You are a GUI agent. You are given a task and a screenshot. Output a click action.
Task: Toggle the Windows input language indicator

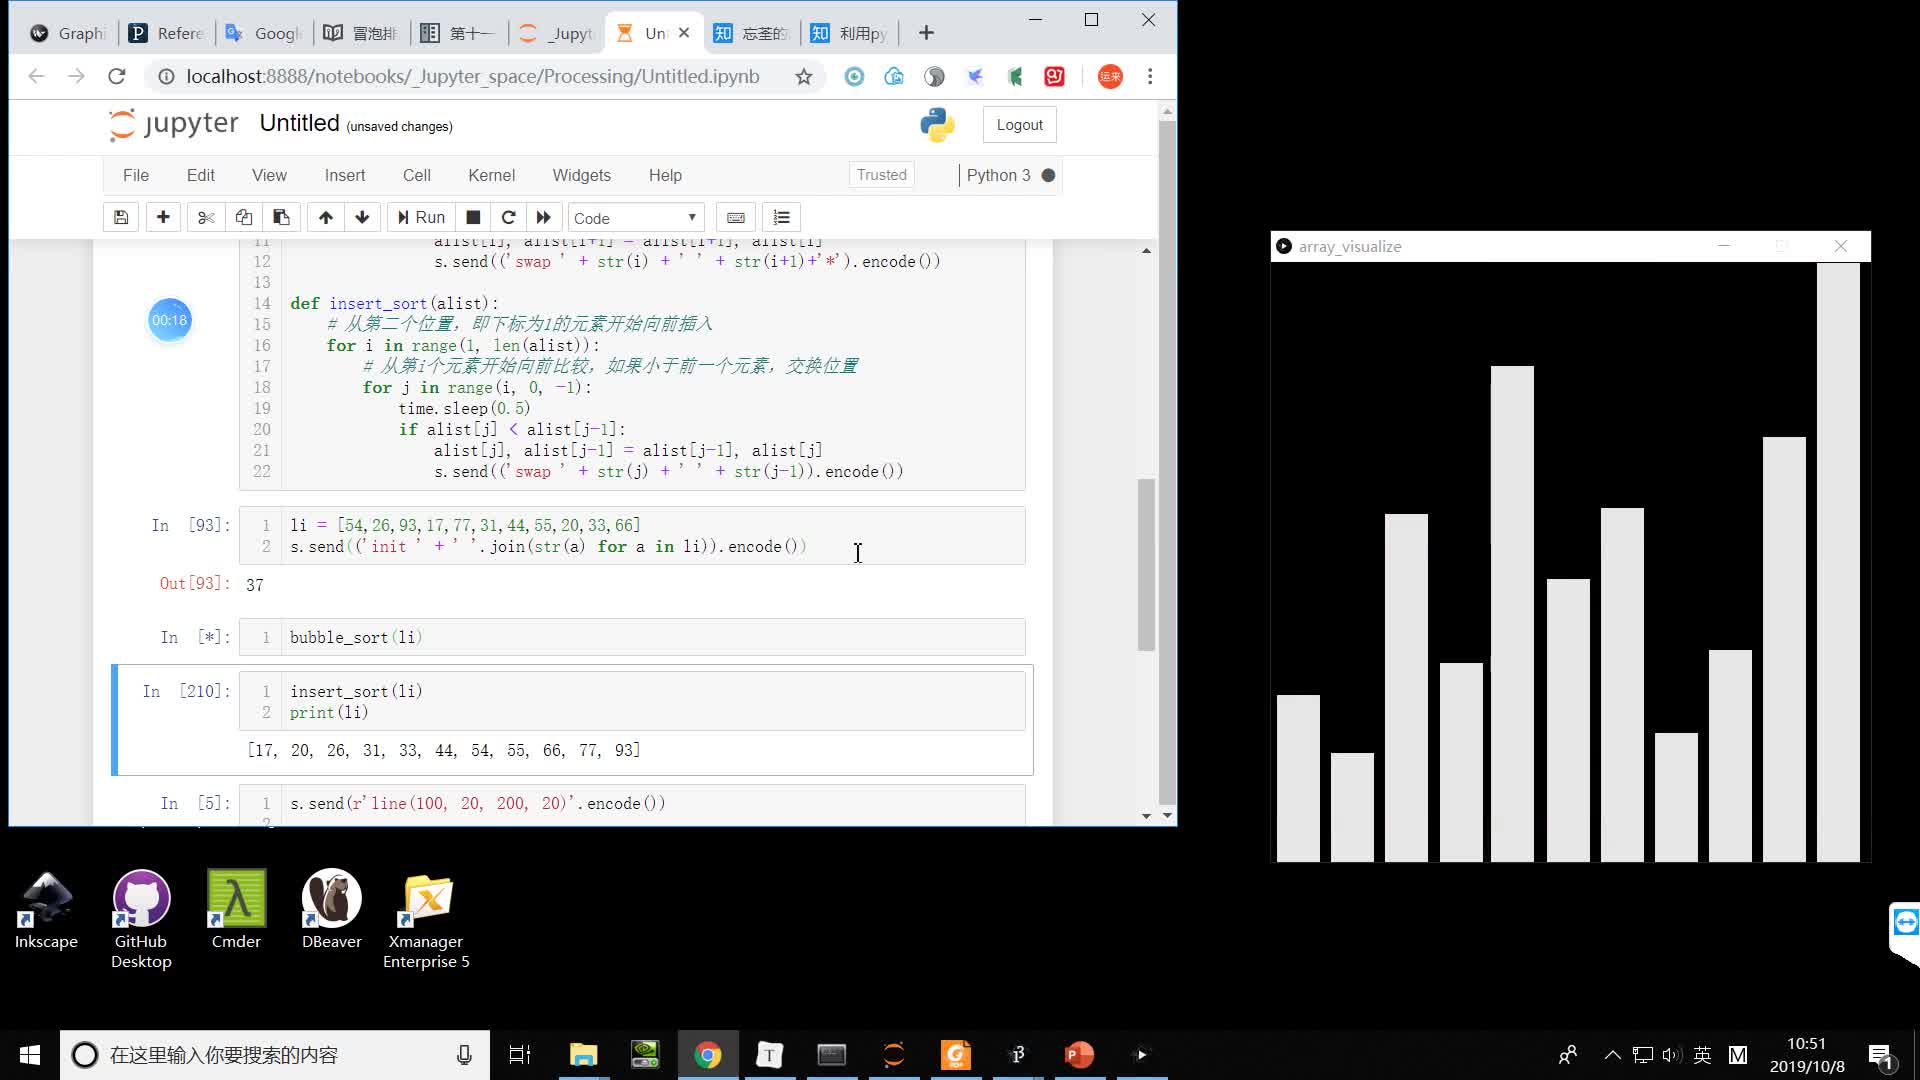tap(1702, 1055)
